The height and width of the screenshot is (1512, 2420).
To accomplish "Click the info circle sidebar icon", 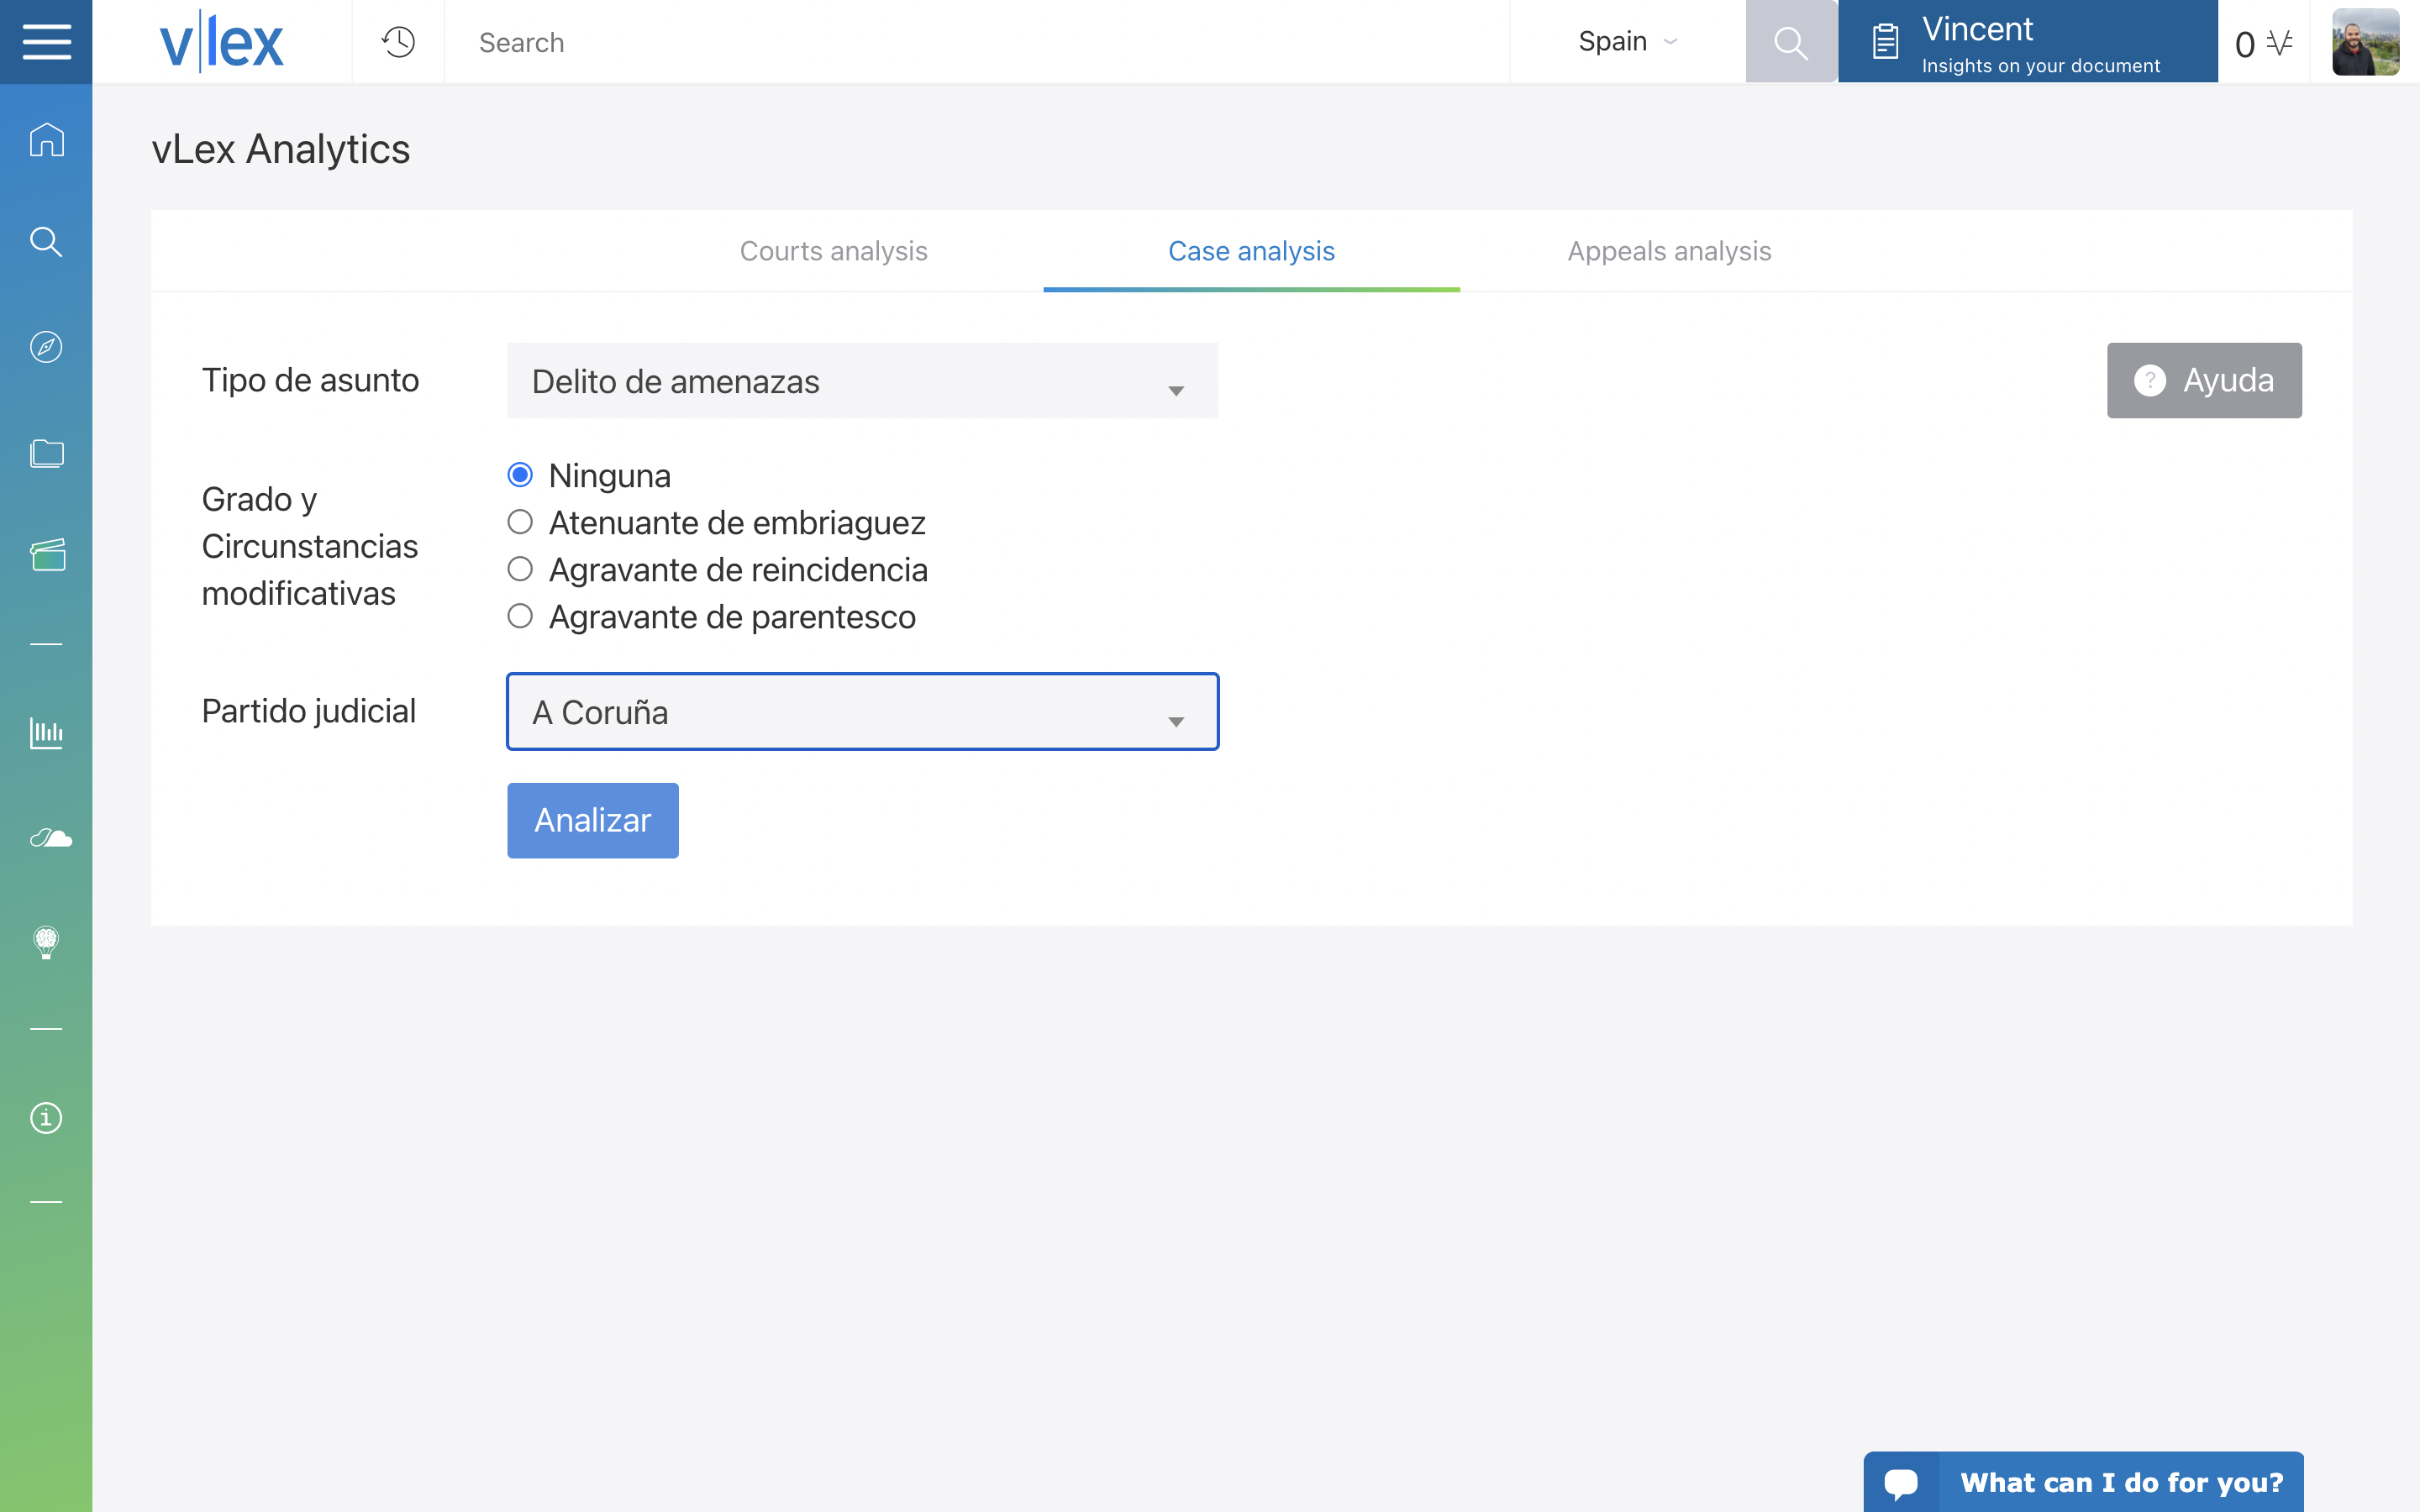I will coord(46,1117).
